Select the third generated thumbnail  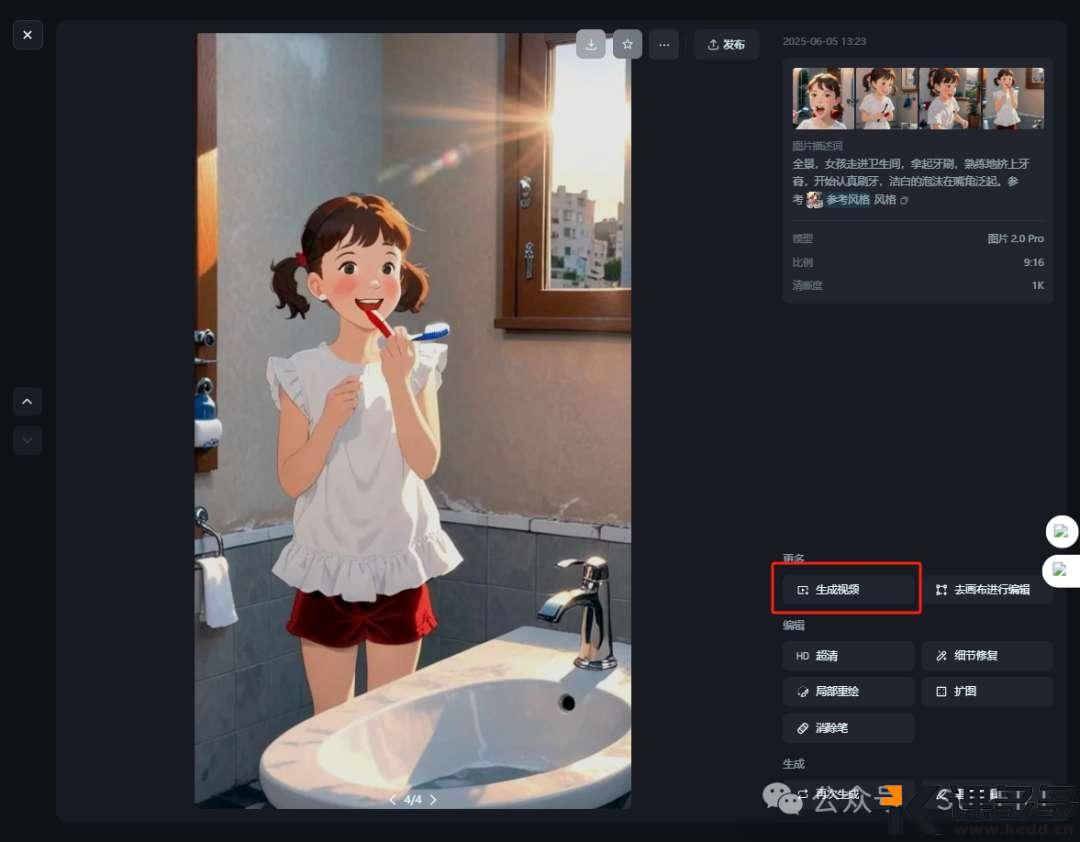[x=949, y=98]
